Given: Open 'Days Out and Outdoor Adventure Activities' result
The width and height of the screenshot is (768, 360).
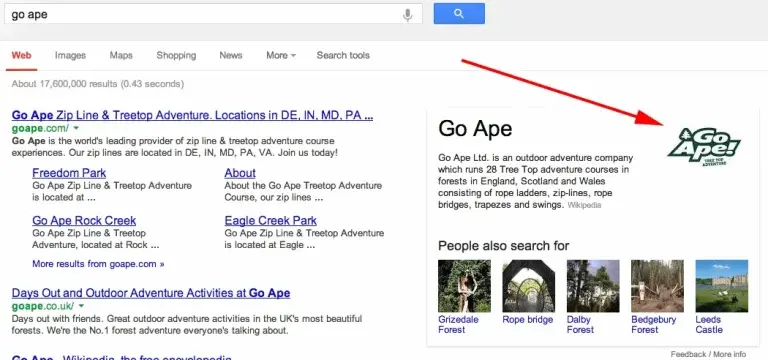Looking at the screenshot, I should pos(151,293).
